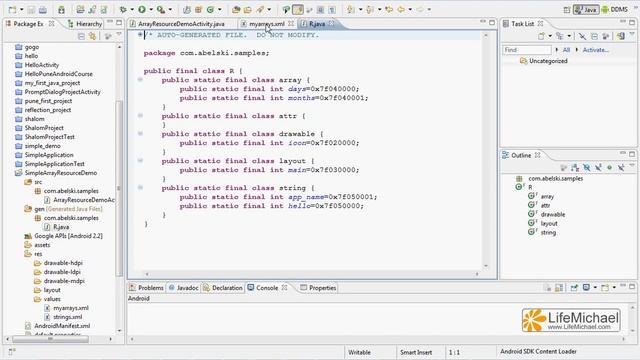Toggle Mark Occurrences toolbar button

[298, 9]
